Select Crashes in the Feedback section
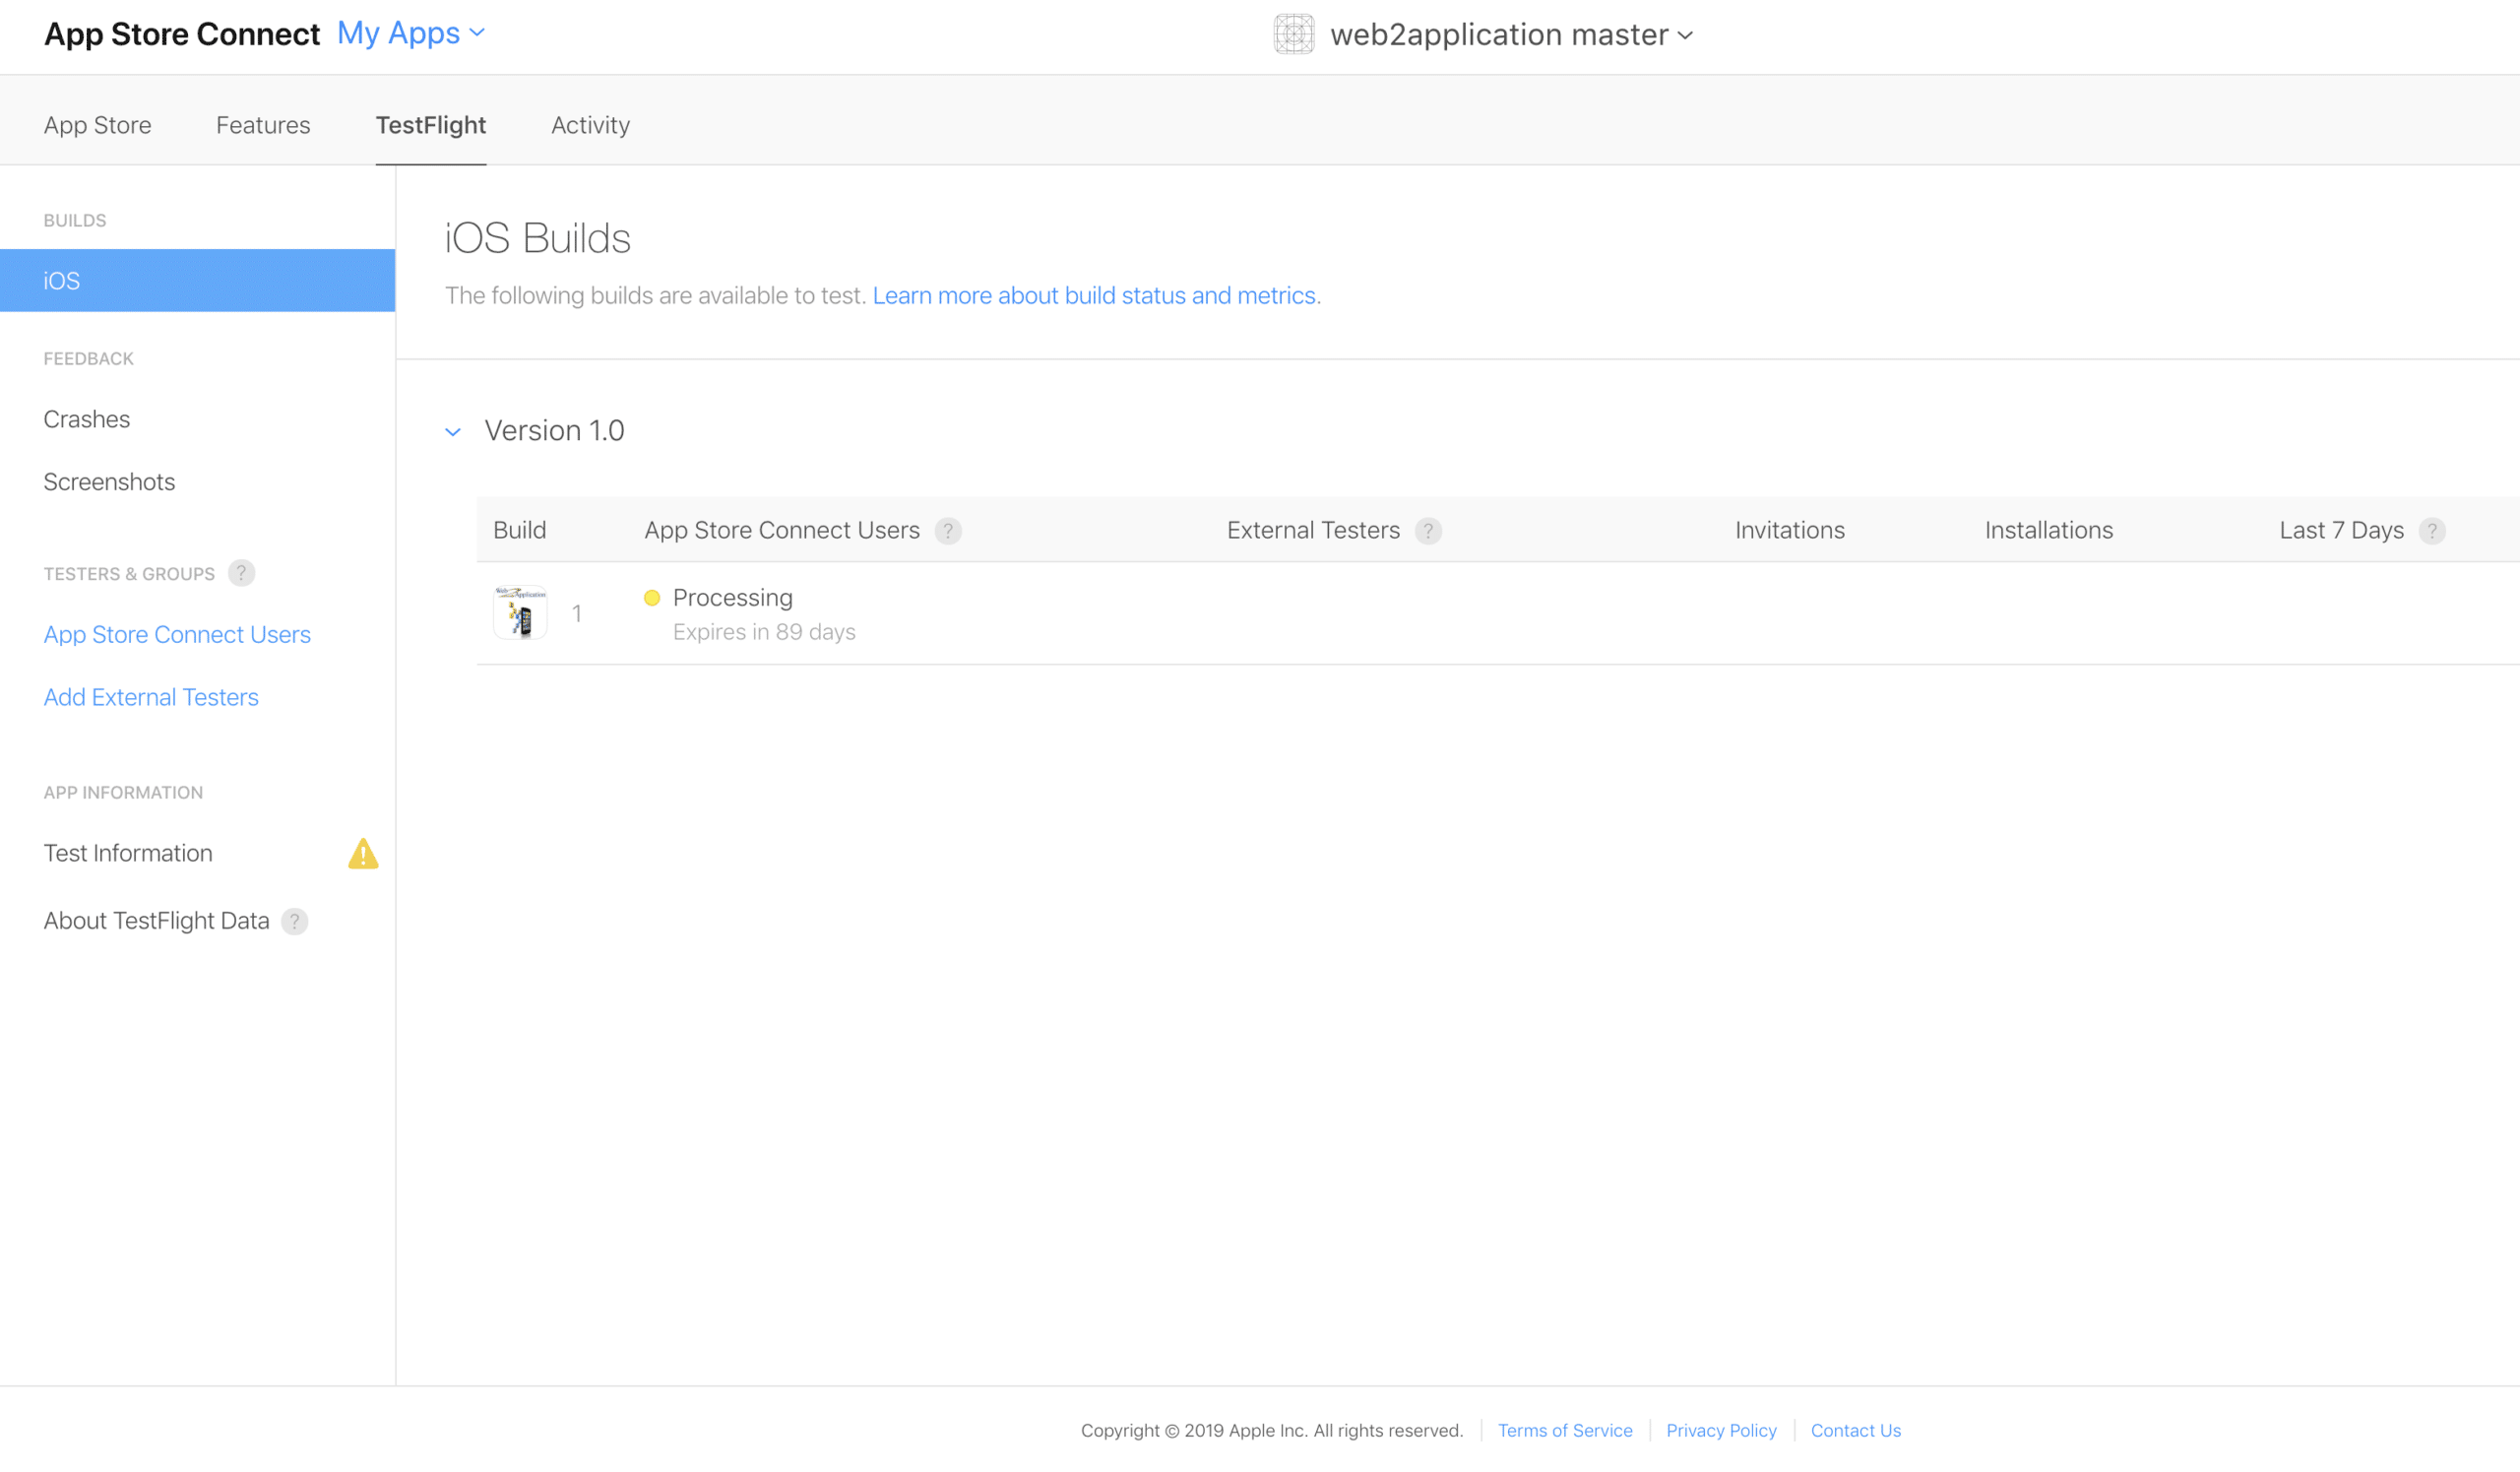 (x=87, y=419)
